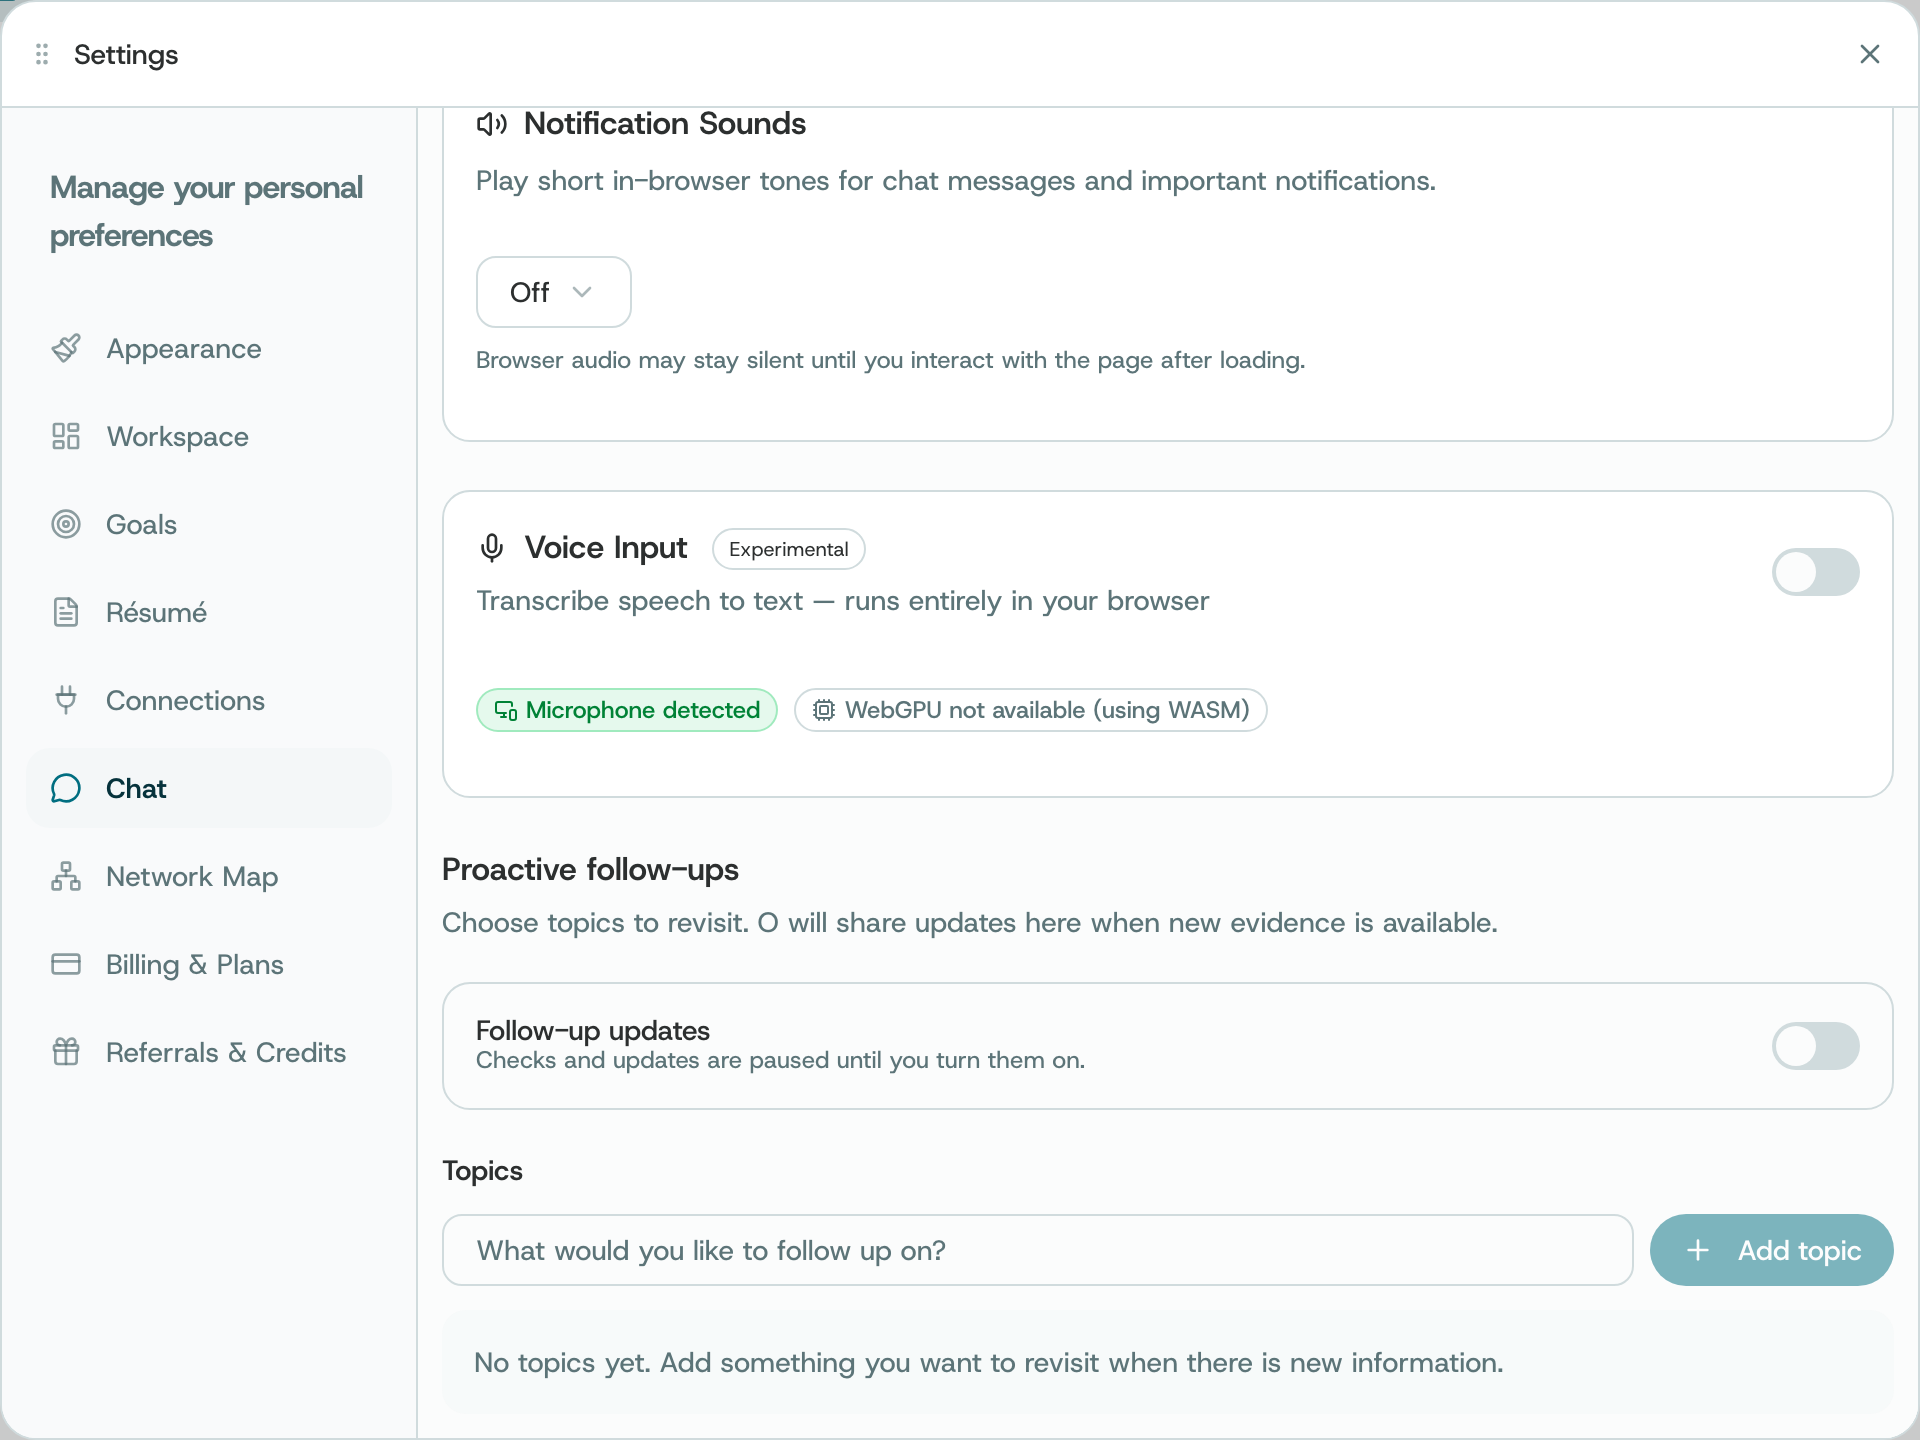Click the Billing & Plans card icon
The image size is (1920, 1440).
click(66, 964)
